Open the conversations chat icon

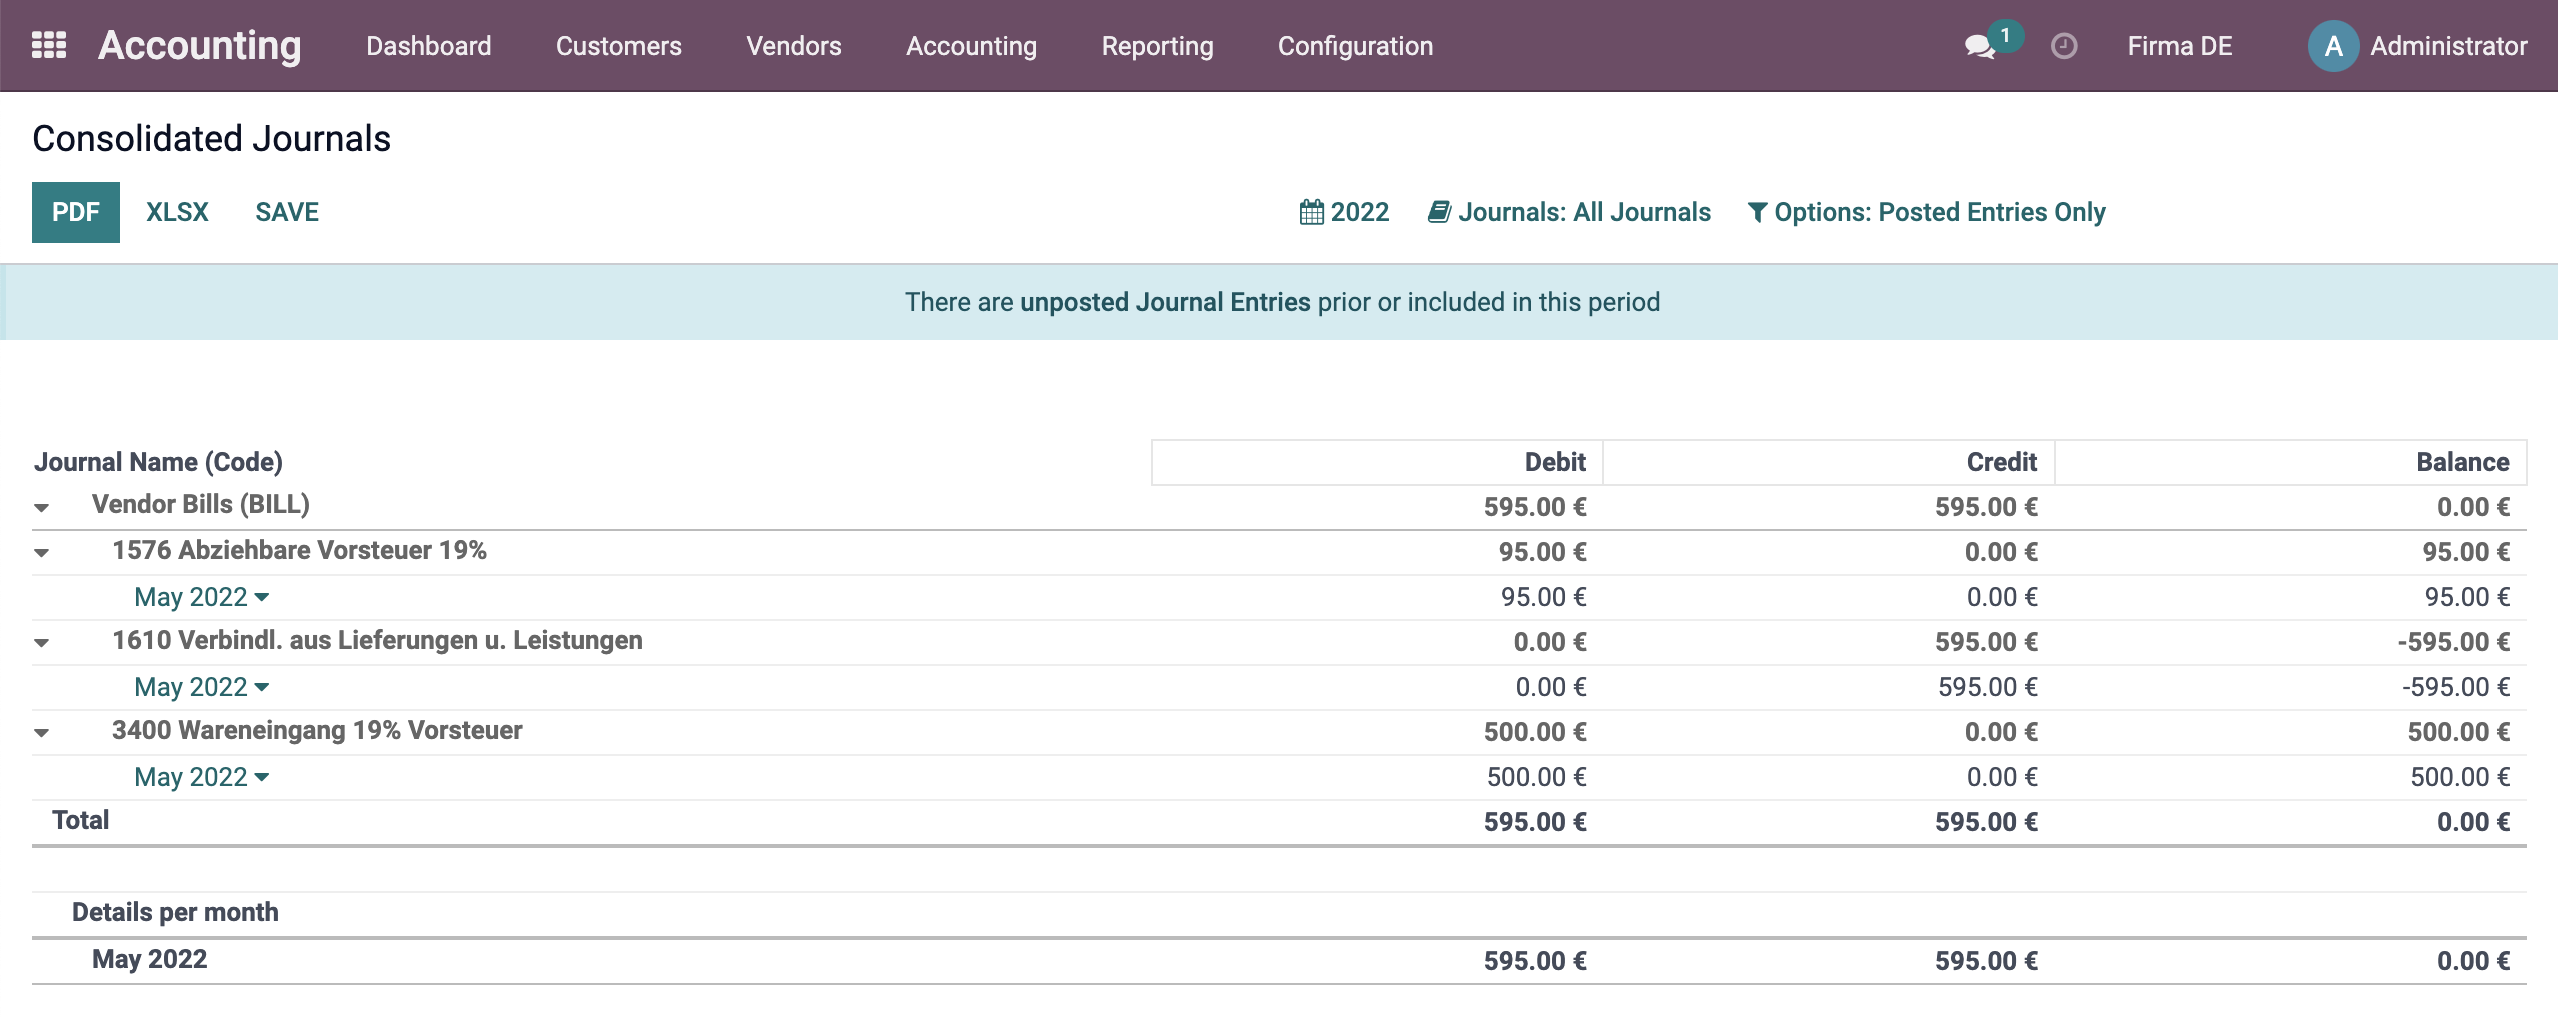[1979, 47]
